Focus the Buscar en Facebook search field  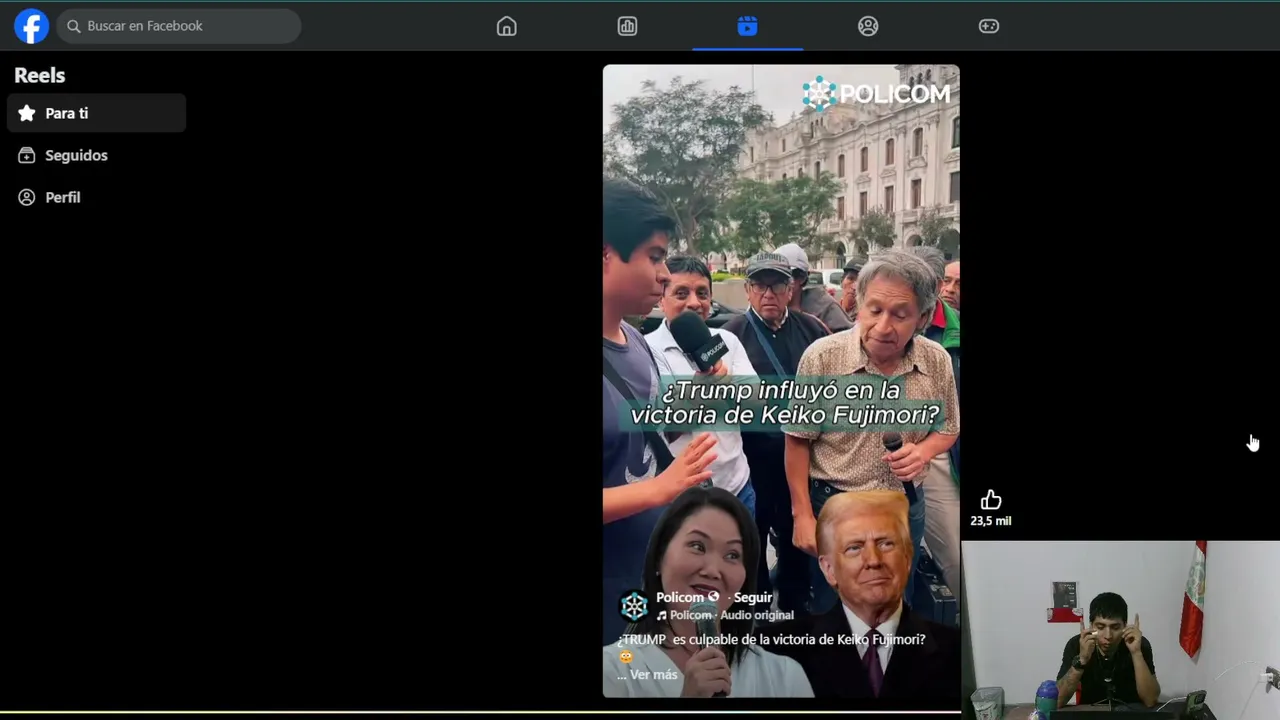[x=178, y=26]
